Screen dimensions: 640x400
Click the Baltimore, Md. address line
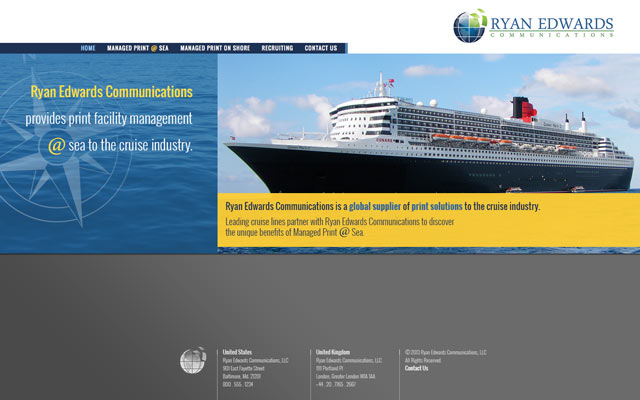tap(242, 376)
